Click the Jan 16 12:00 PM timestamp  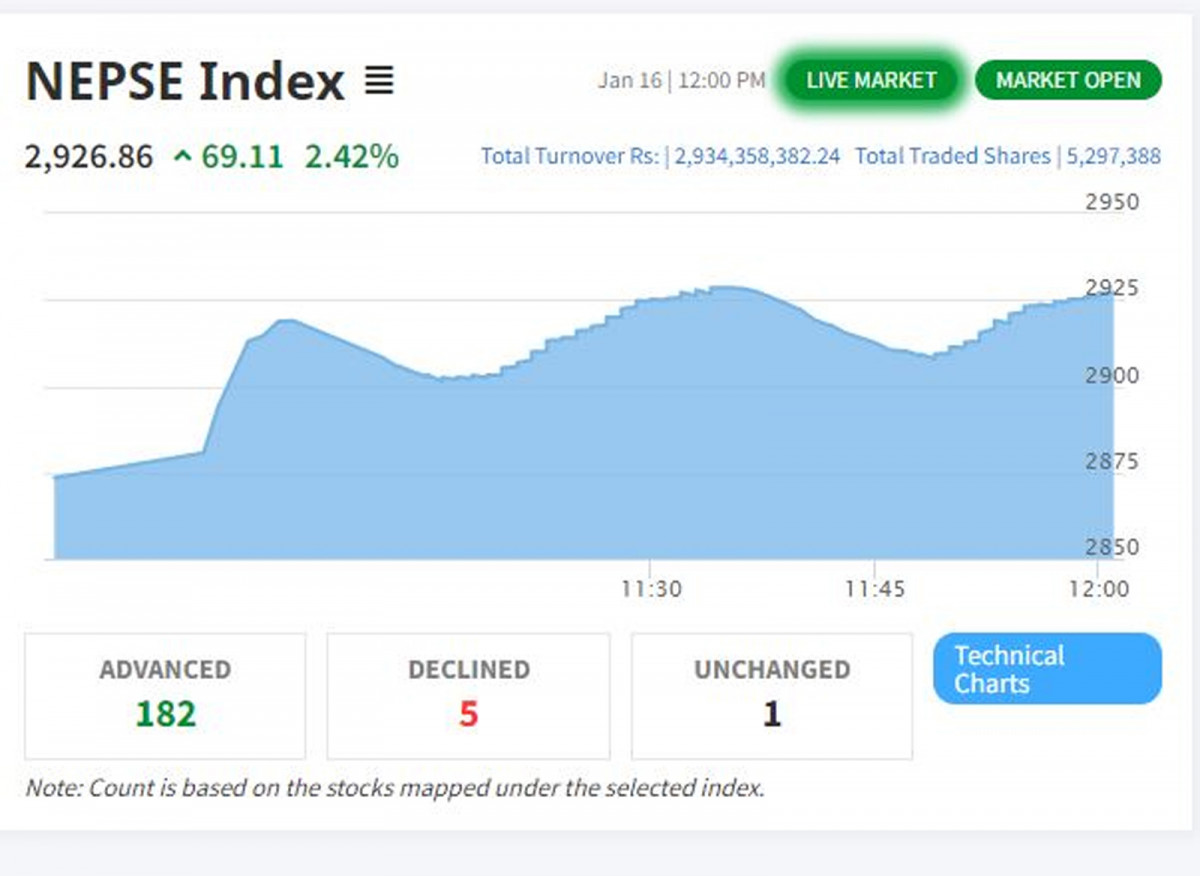[681, 80]
